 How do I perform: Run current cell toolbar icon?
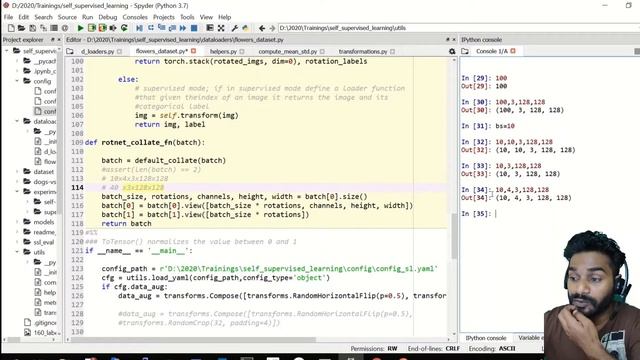tap(91, 28)
